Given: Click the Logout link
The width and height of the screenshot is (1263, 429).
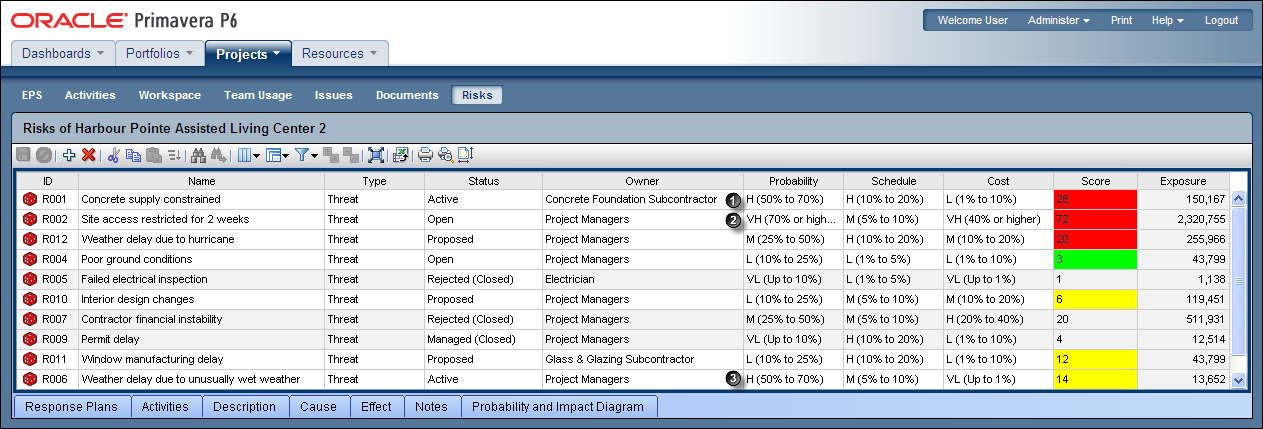Looking at the screenshot, I should tap(1221, 20).
